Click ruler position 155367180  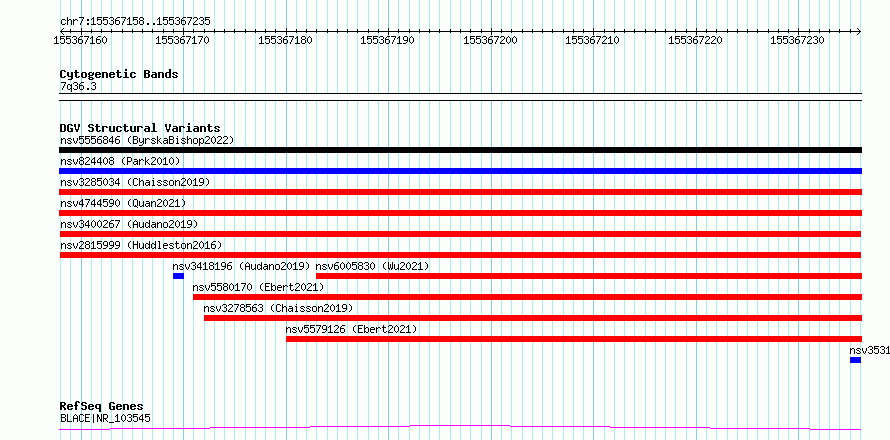click(285, 40)
